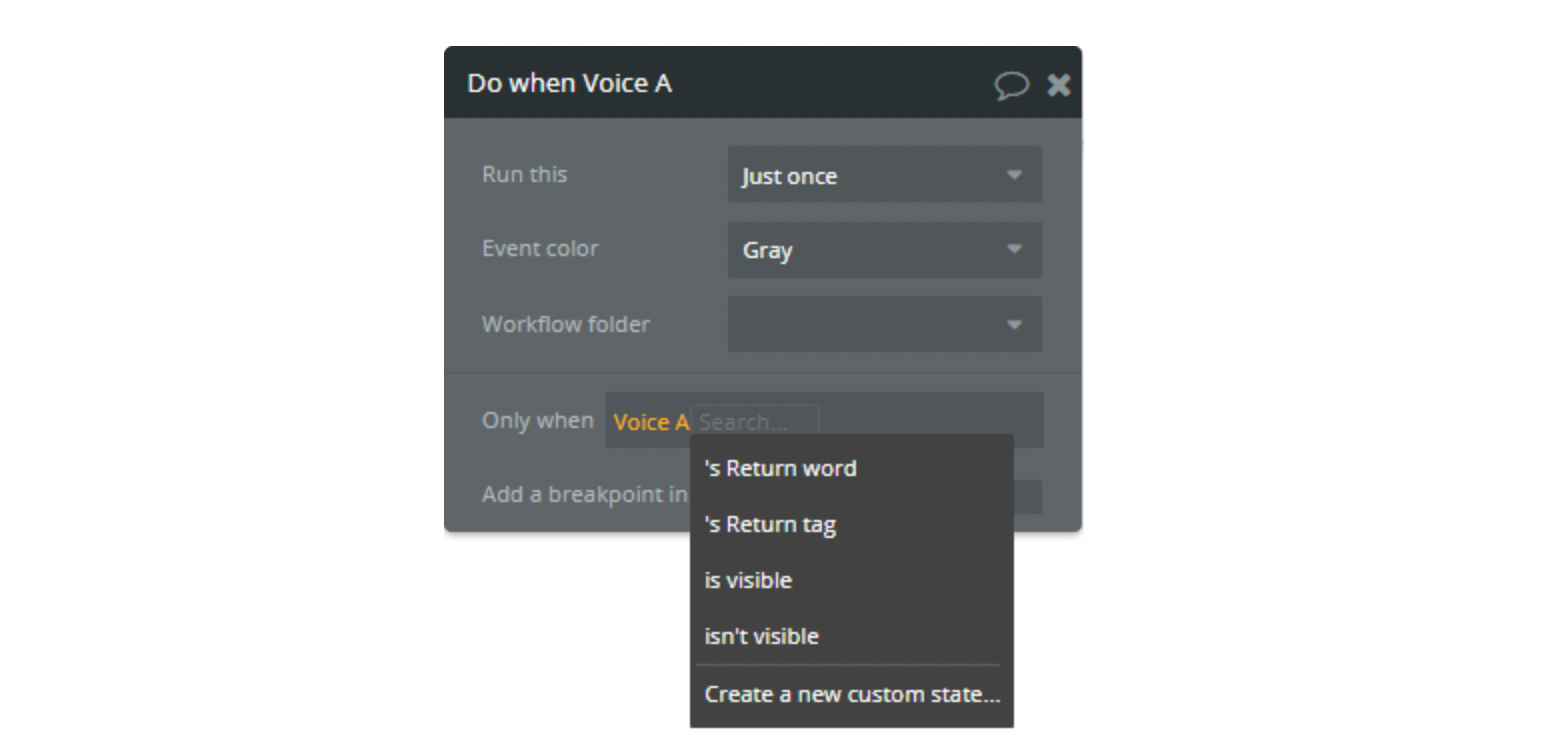The height and width of the screenshot is (750, 1542).
Task: Select Create a new custom state...
Action: 851,694
